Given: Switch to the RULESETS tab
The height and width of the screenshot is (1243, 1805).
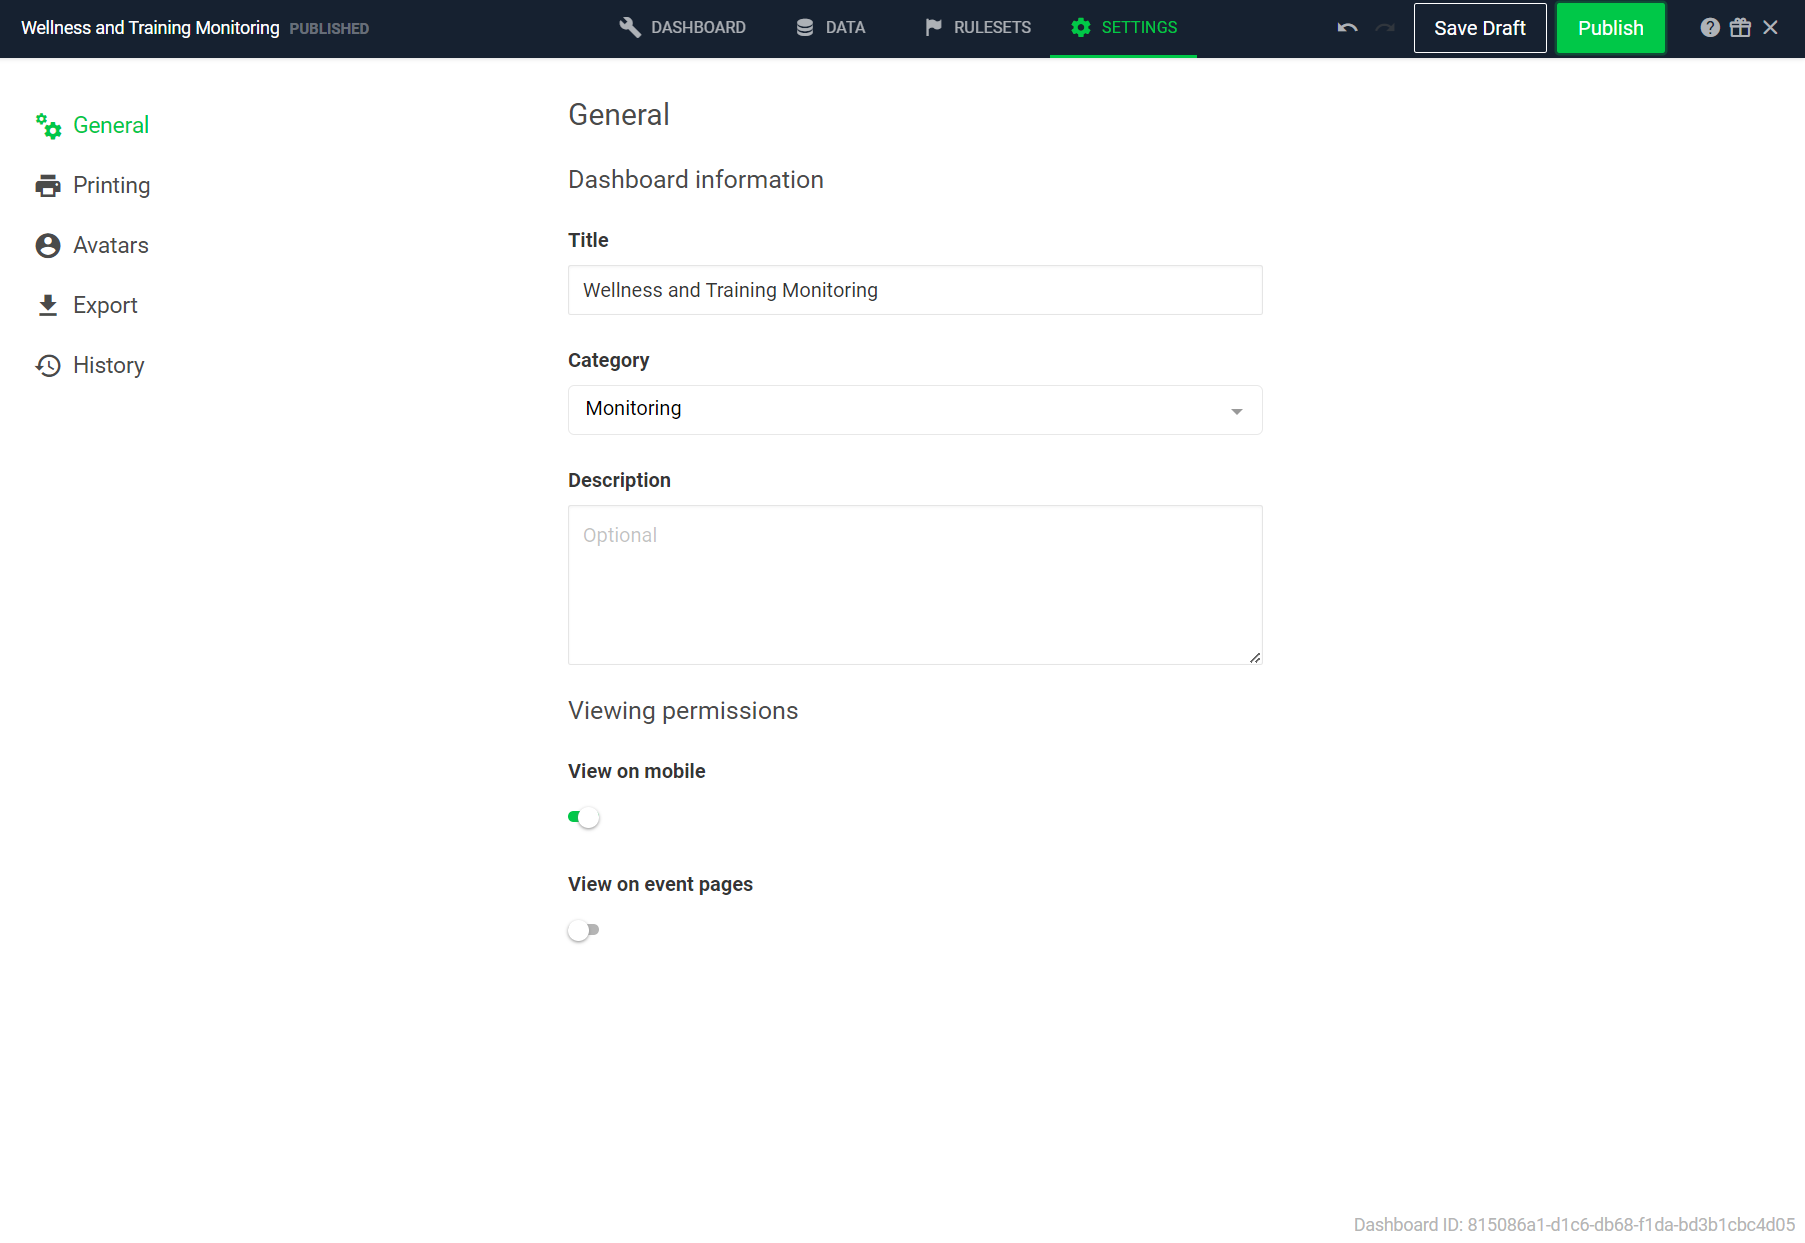Looking at the screenshot, I should click(x=978, y=28).
